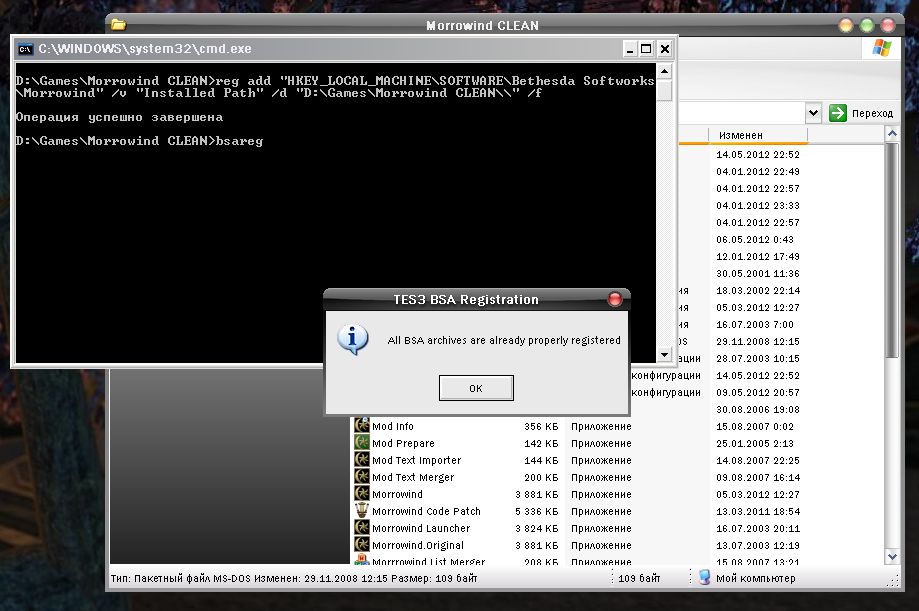The height and width of the screenshot is (611, 919).
Task: Click the Morrowind.Original file icon
Action: (362, 545)
